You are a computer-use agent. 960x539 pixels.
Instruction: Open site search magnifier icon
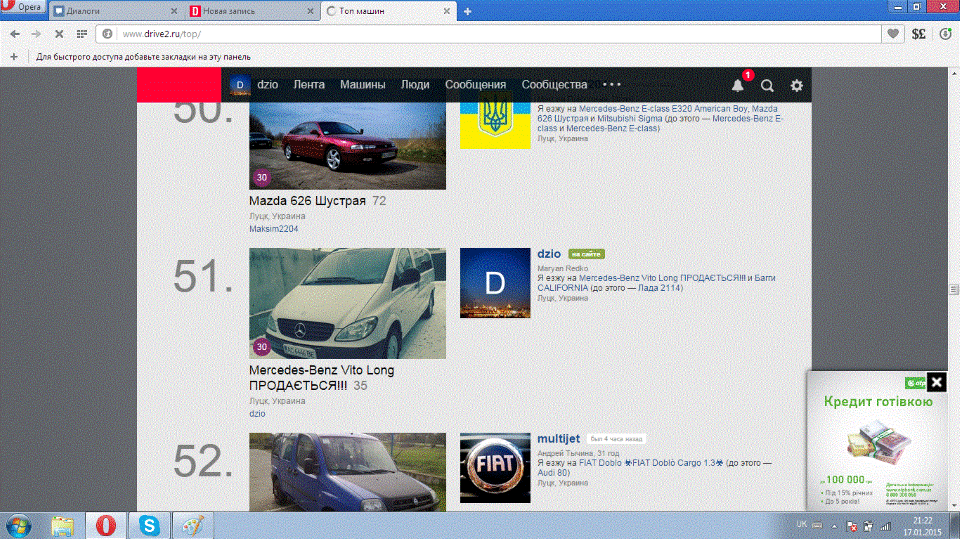tap(767, 86)
